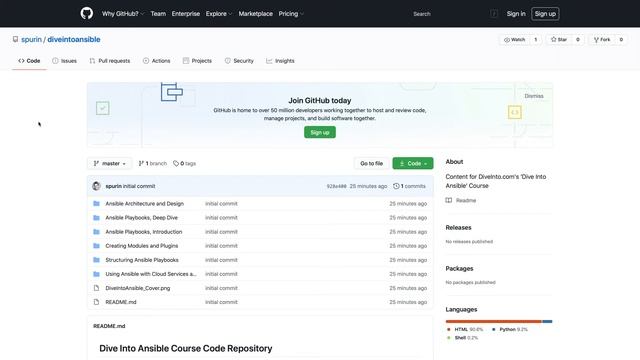Image resolution: width=640 pixels, height=360 pixels.
Task: Open Marketplace from the header
Action: (256, 13)
